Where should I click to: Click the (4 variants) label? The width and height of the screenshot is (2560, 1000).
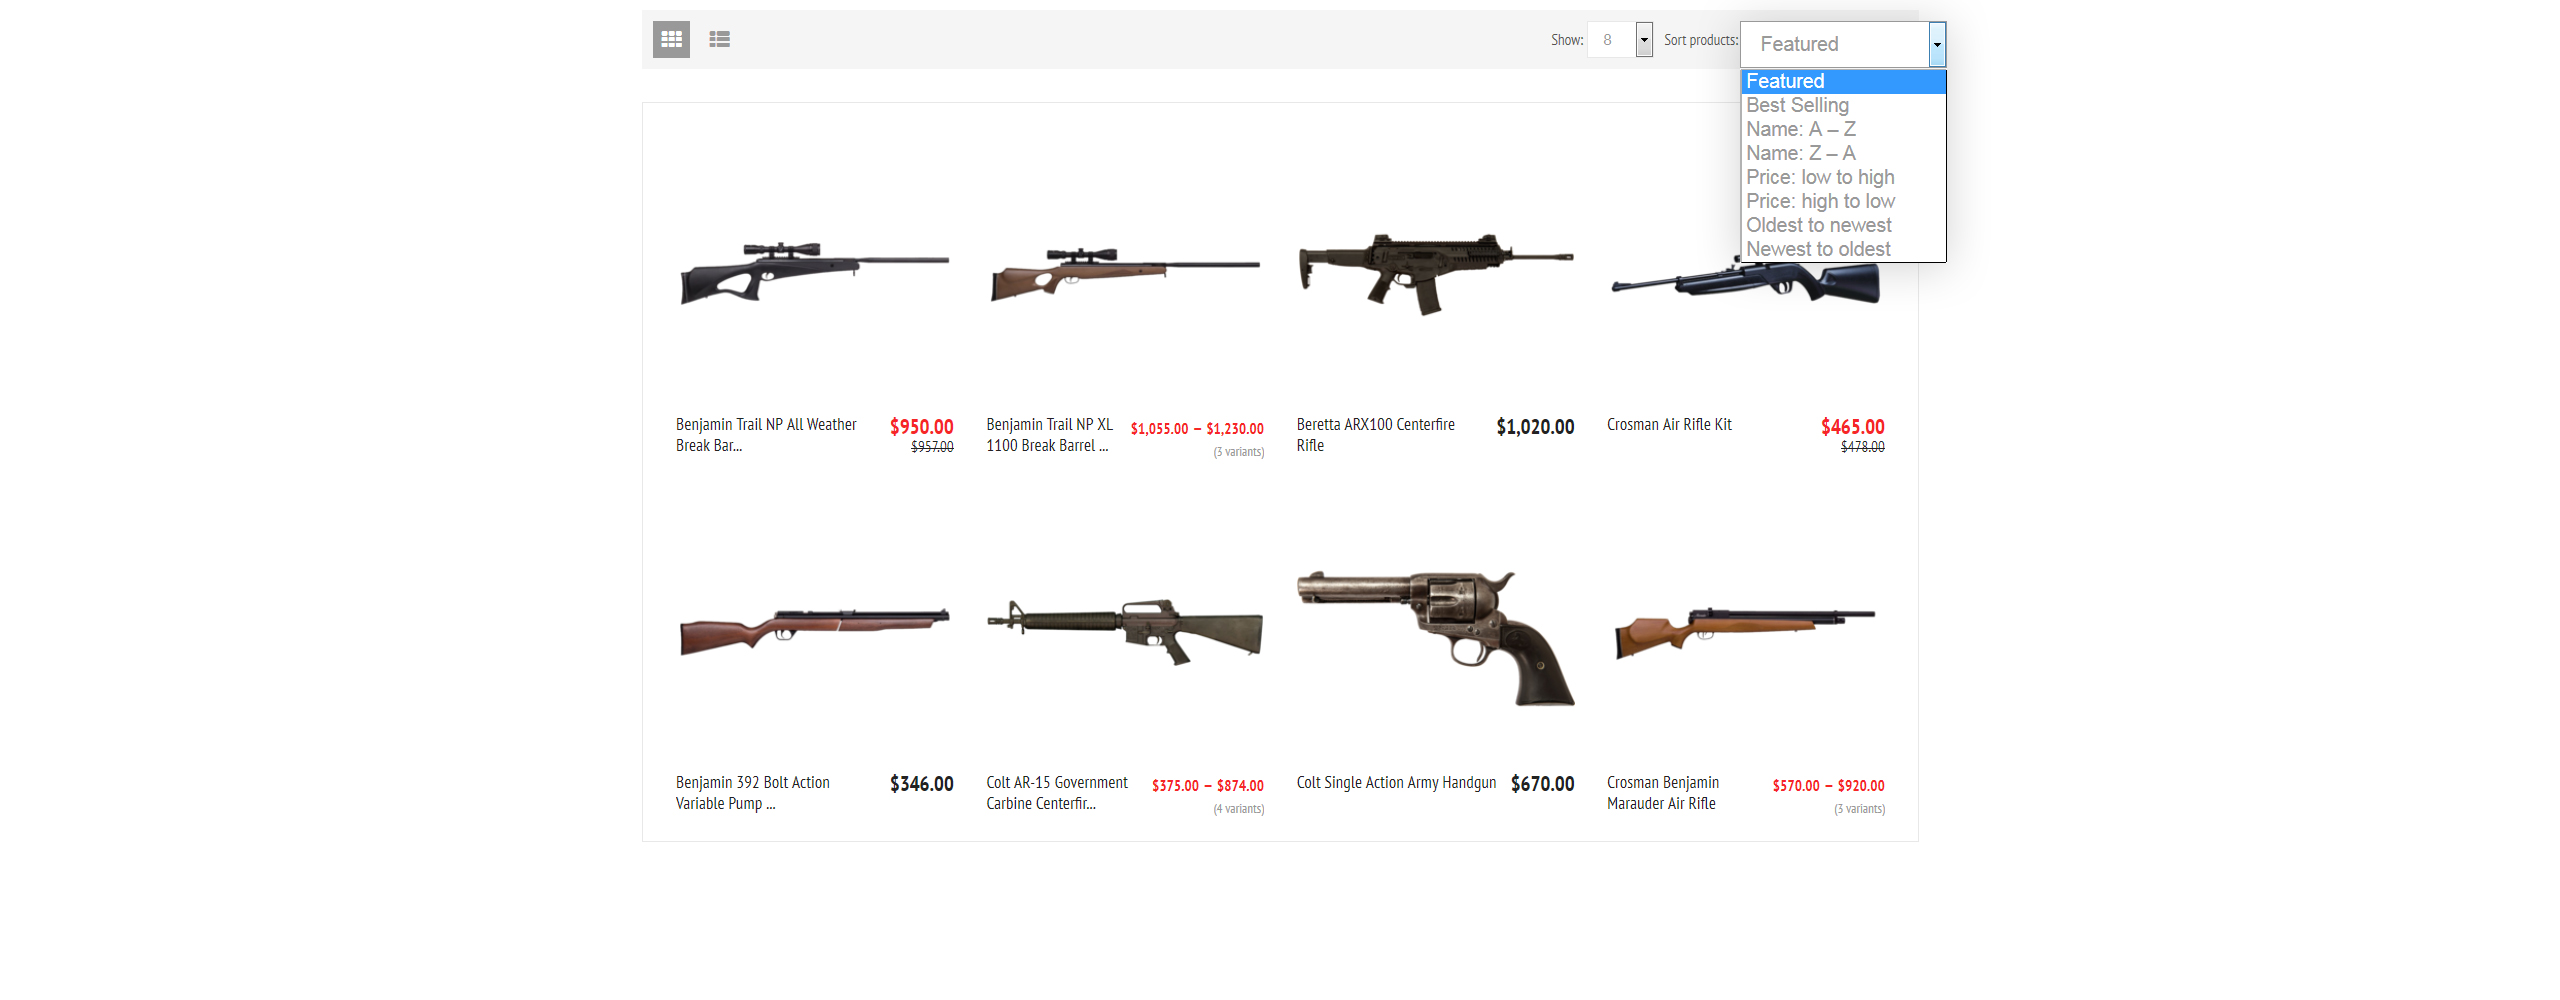[x=1239, y=809]
